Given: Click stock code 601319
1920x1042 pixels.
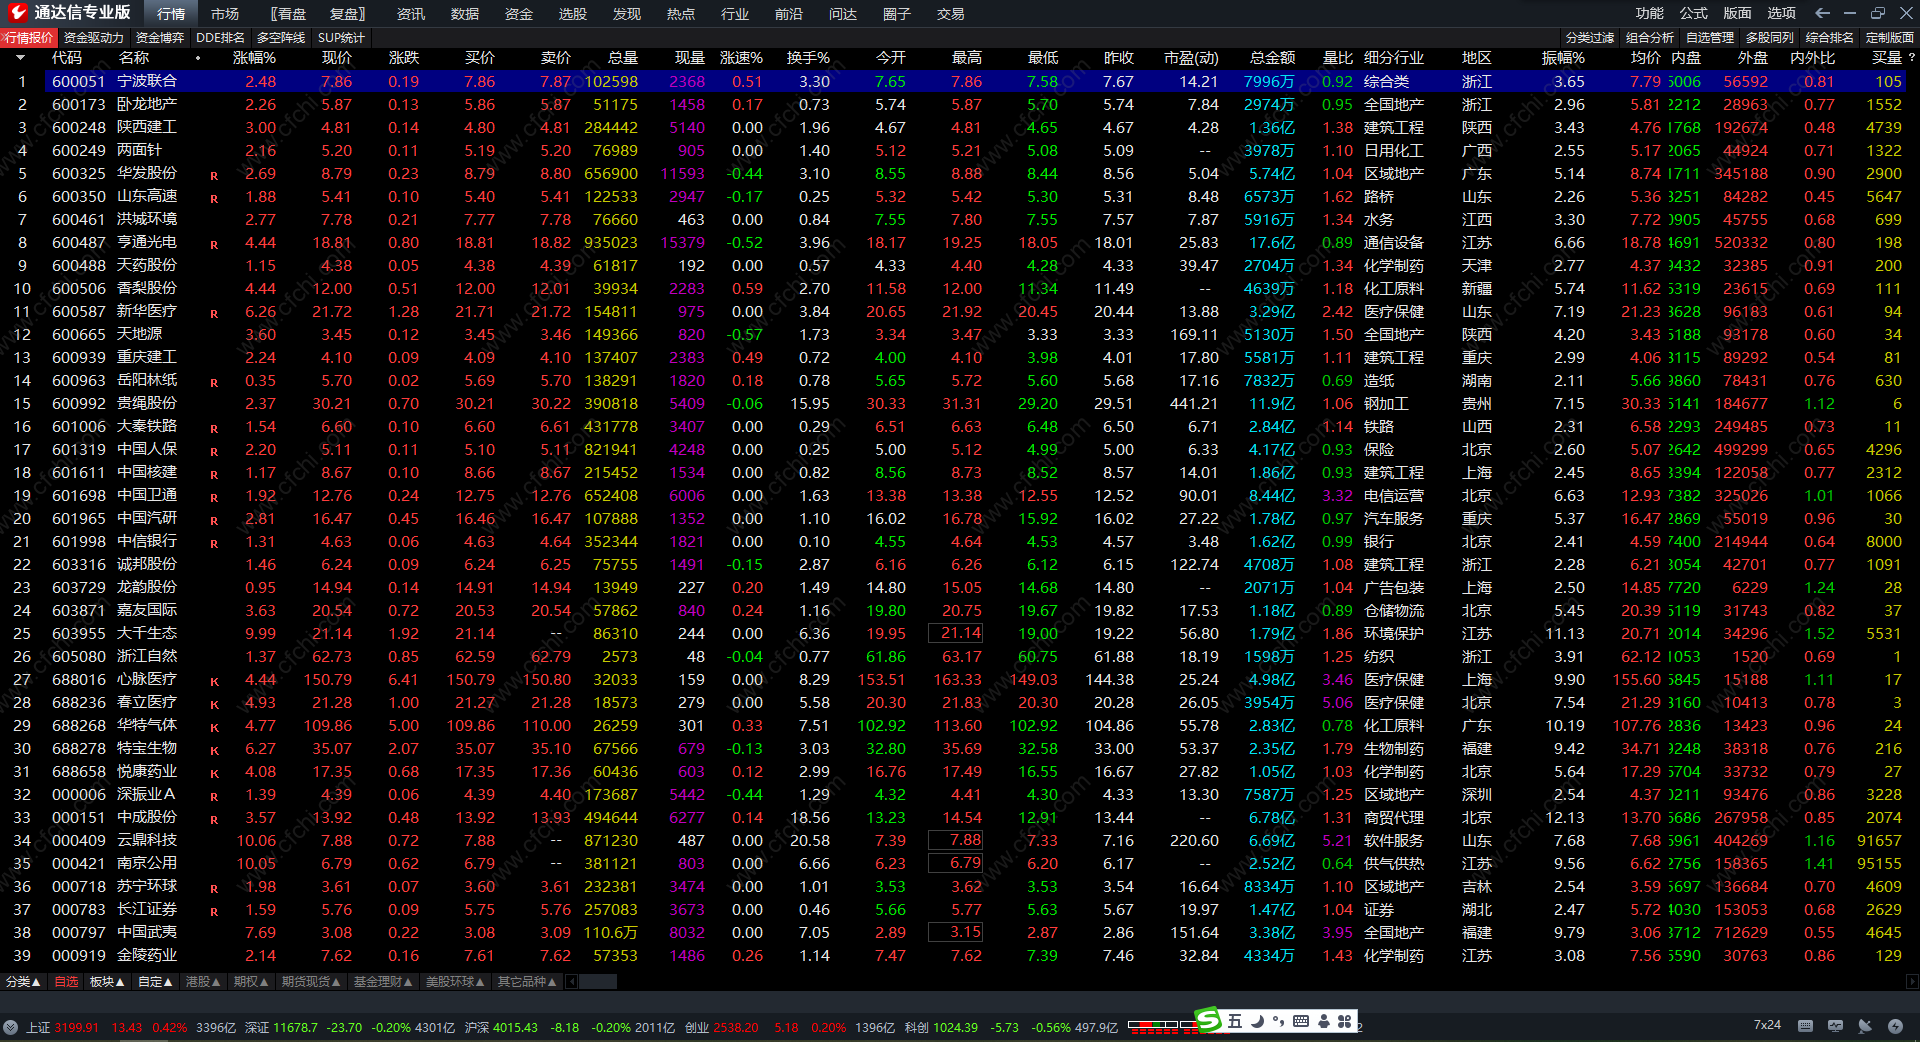Looking at the screenshot, I should tap(78, 450).
